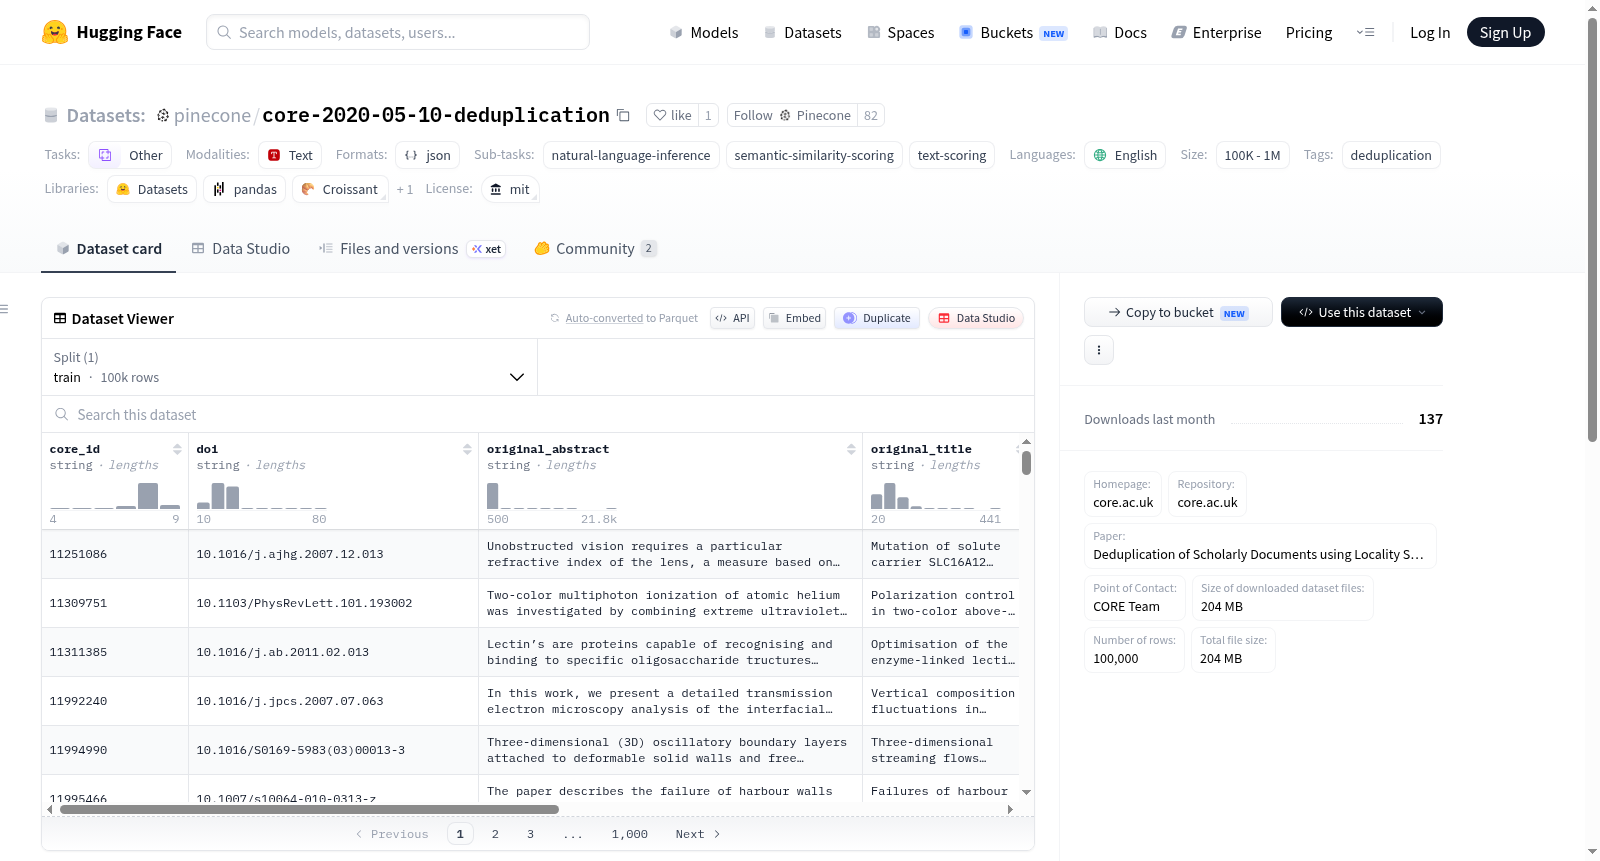Viewport: 1600px width, 861px height.
Task: Expand the Split train dropdown
Action: 289,367
